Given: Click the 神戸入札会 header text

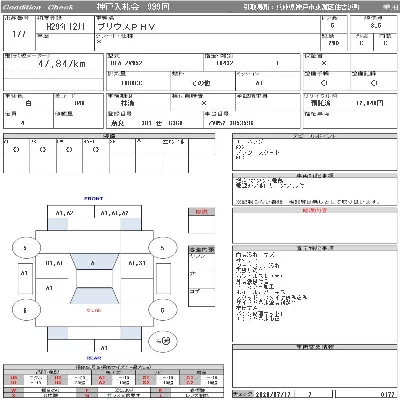Looking at the screenshot, I should point(118,7).
